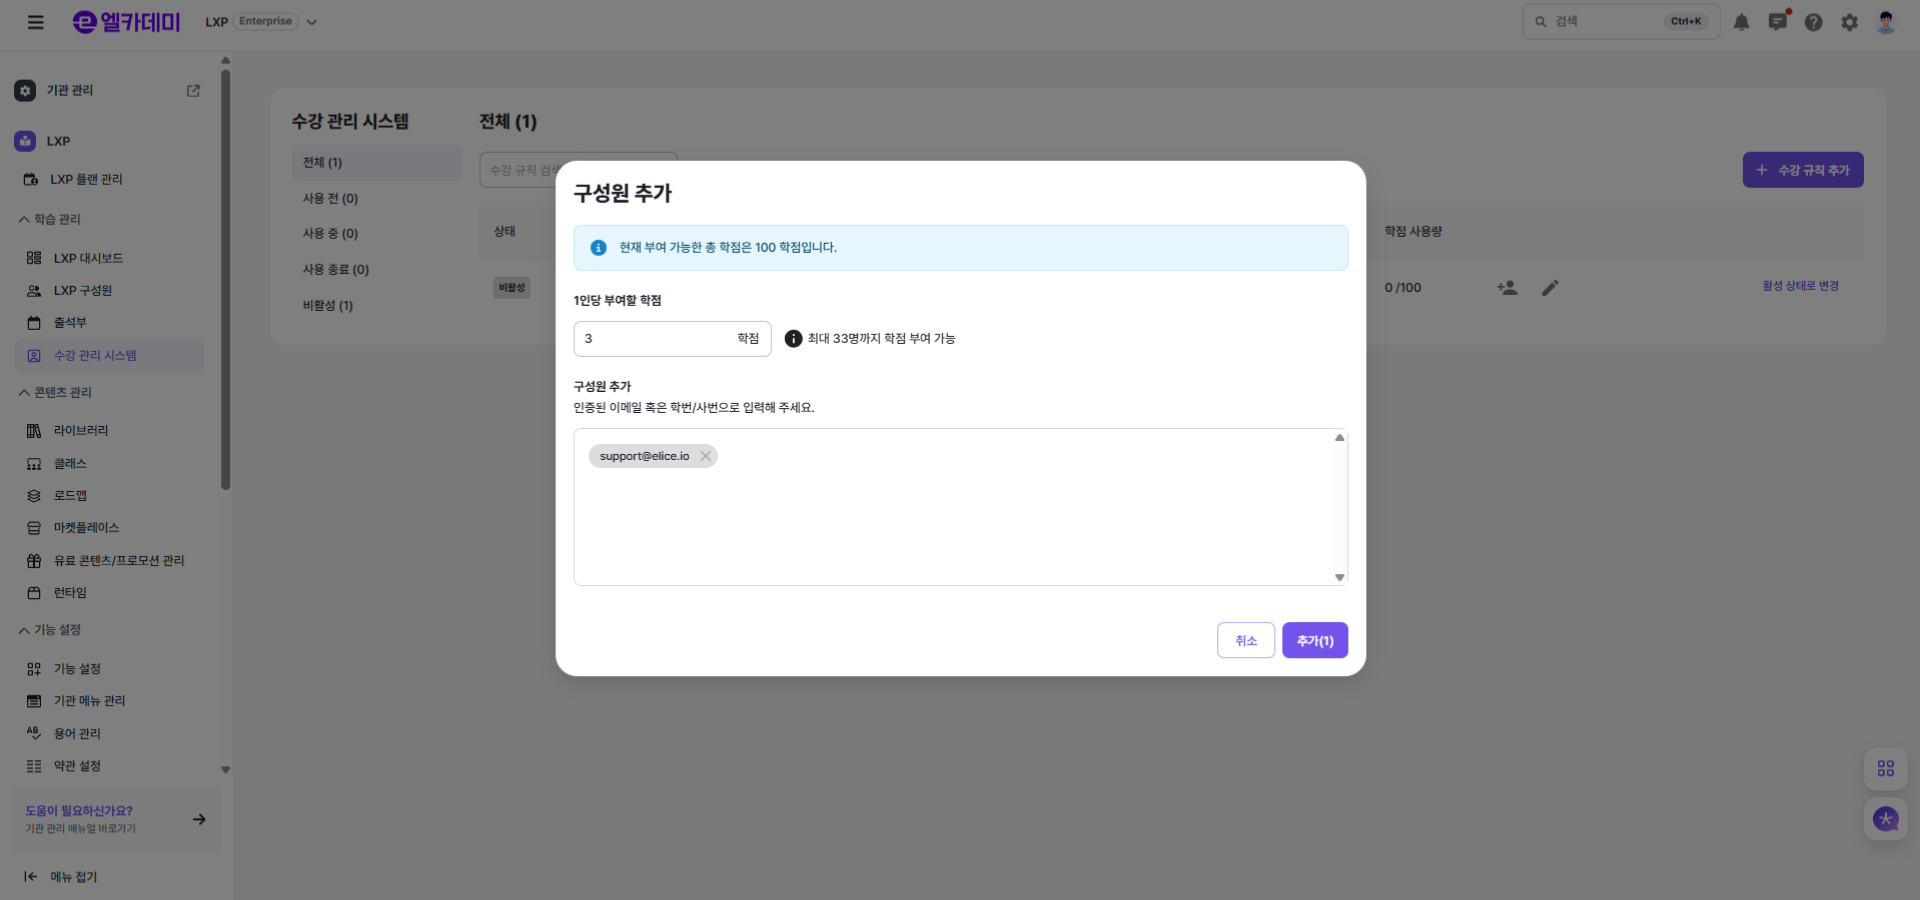Click the 엘카데미 logo

125,21
